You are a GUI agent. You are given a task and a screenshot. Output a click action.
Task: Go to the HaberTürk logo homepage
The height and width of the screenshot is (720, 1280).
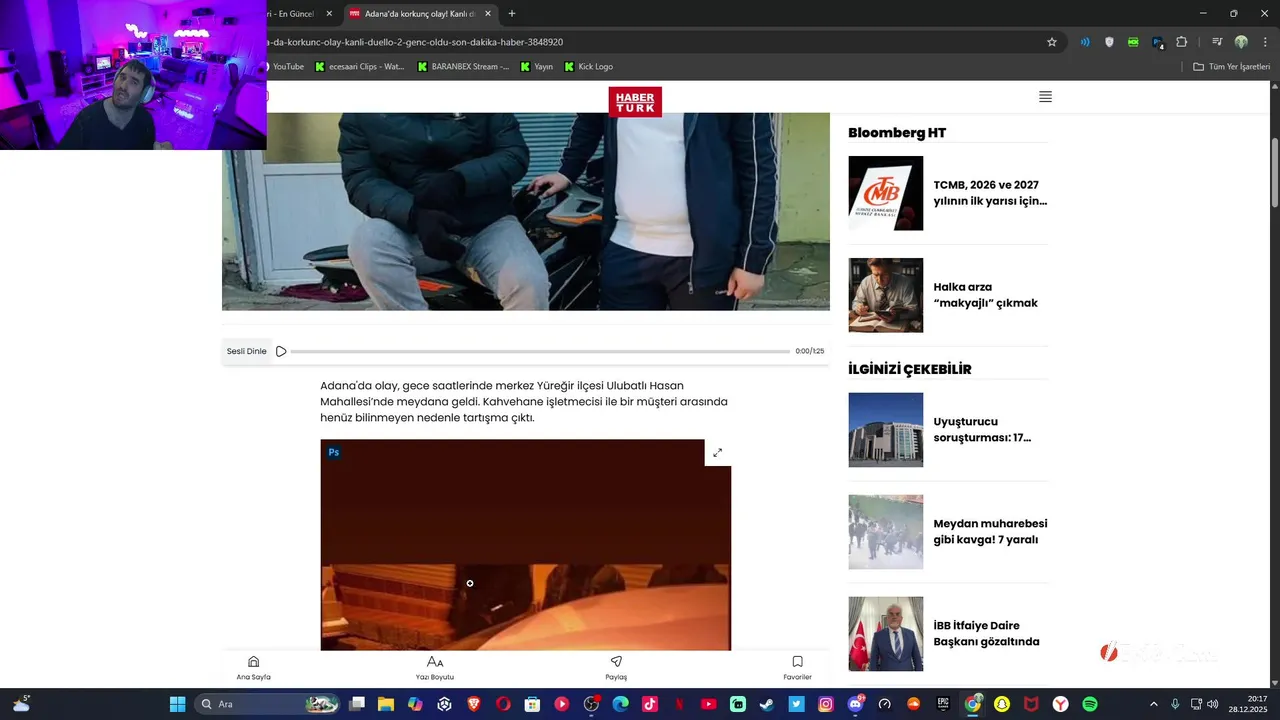635,101
